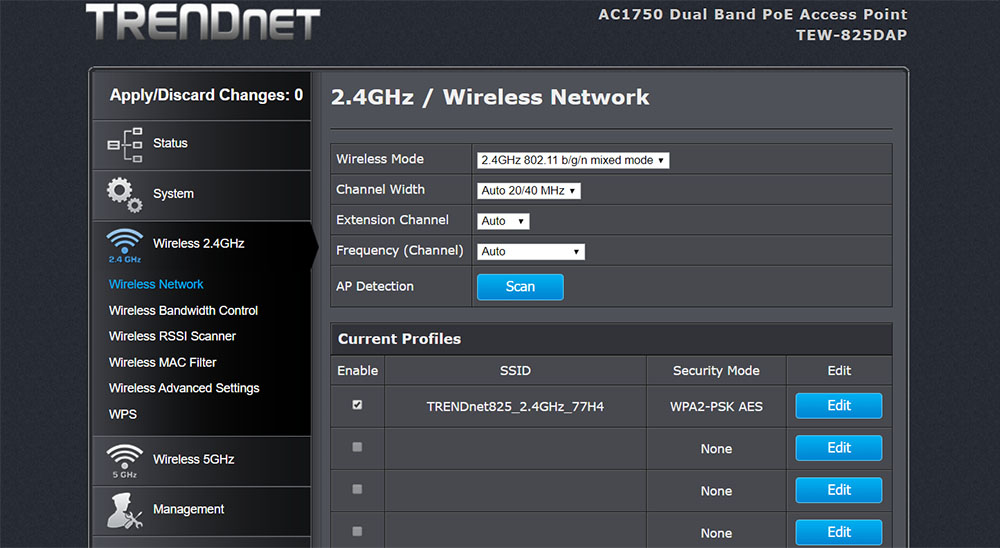Open the Extension Channel dropdown

(503, 221)
